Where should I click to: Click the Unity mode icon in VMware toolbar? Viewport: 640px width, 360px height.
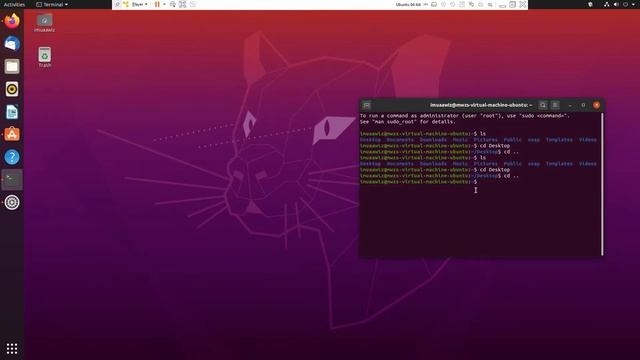tap(193, 4)
